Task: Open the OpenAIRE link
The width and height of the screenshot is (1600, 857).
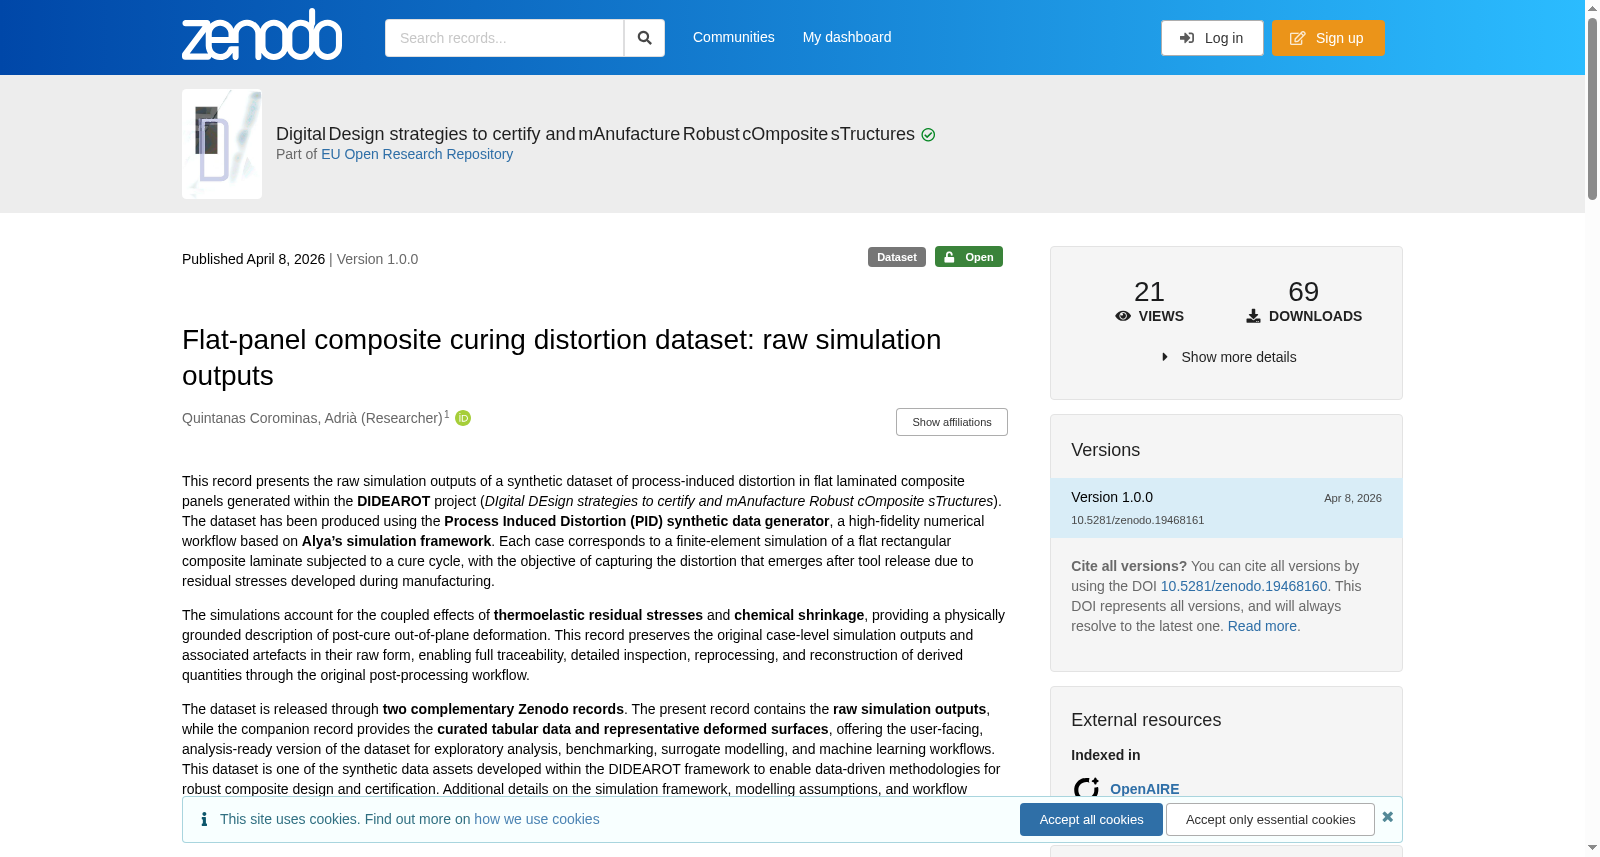Action: (x=1144, y=789)
